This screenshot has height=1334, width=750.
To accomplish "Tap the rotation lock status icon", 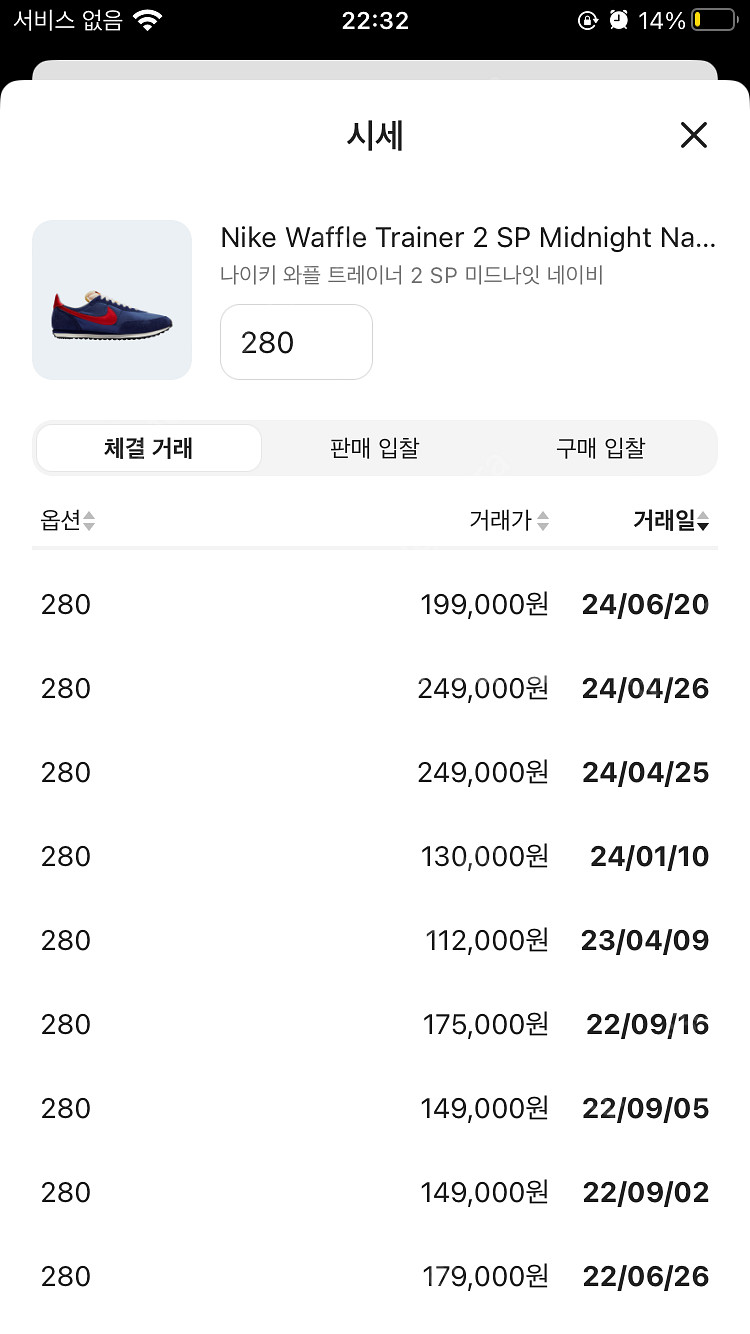I will coord(587,20).
